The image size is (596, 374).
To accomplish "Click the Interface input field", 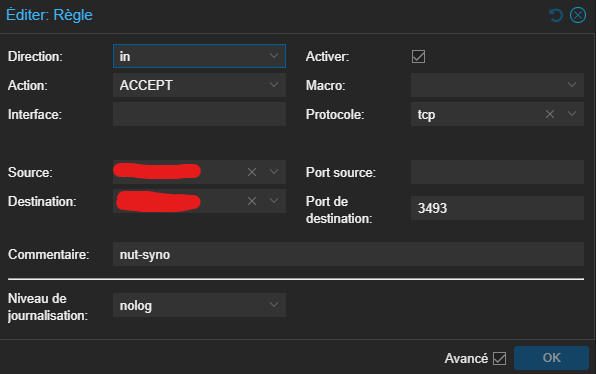I will point(199,114).
